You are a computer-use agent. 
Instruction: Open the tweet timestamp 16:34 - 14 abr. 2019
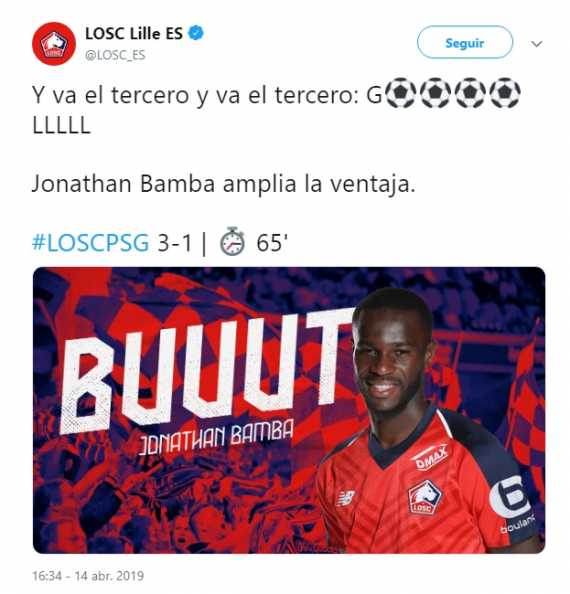click(88, 576)
